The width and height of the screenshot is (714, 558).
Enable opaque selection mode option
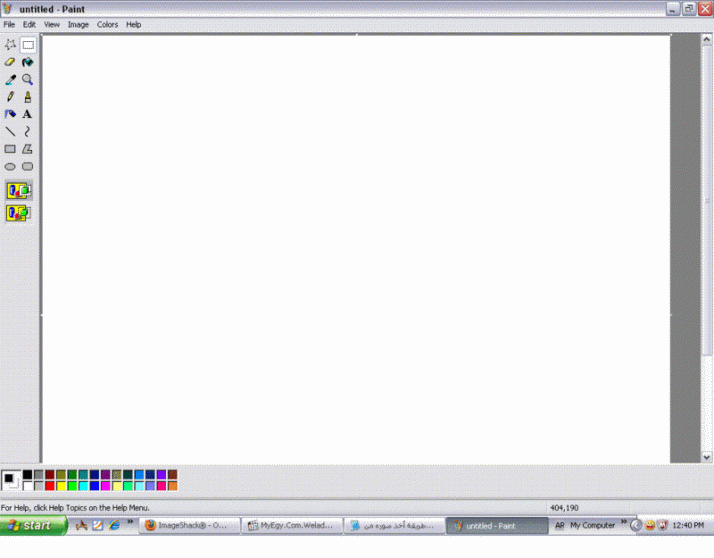click(19, 190)
